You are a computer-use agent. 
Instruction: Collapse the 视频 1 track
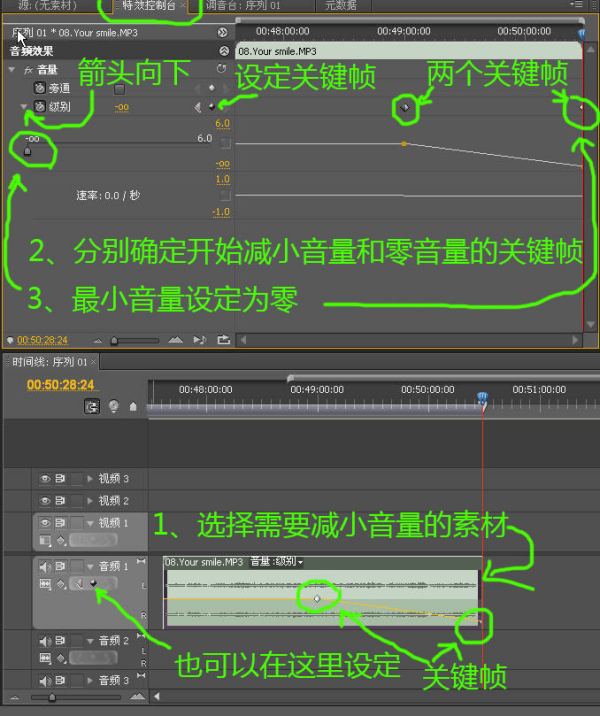coord(90,523)
